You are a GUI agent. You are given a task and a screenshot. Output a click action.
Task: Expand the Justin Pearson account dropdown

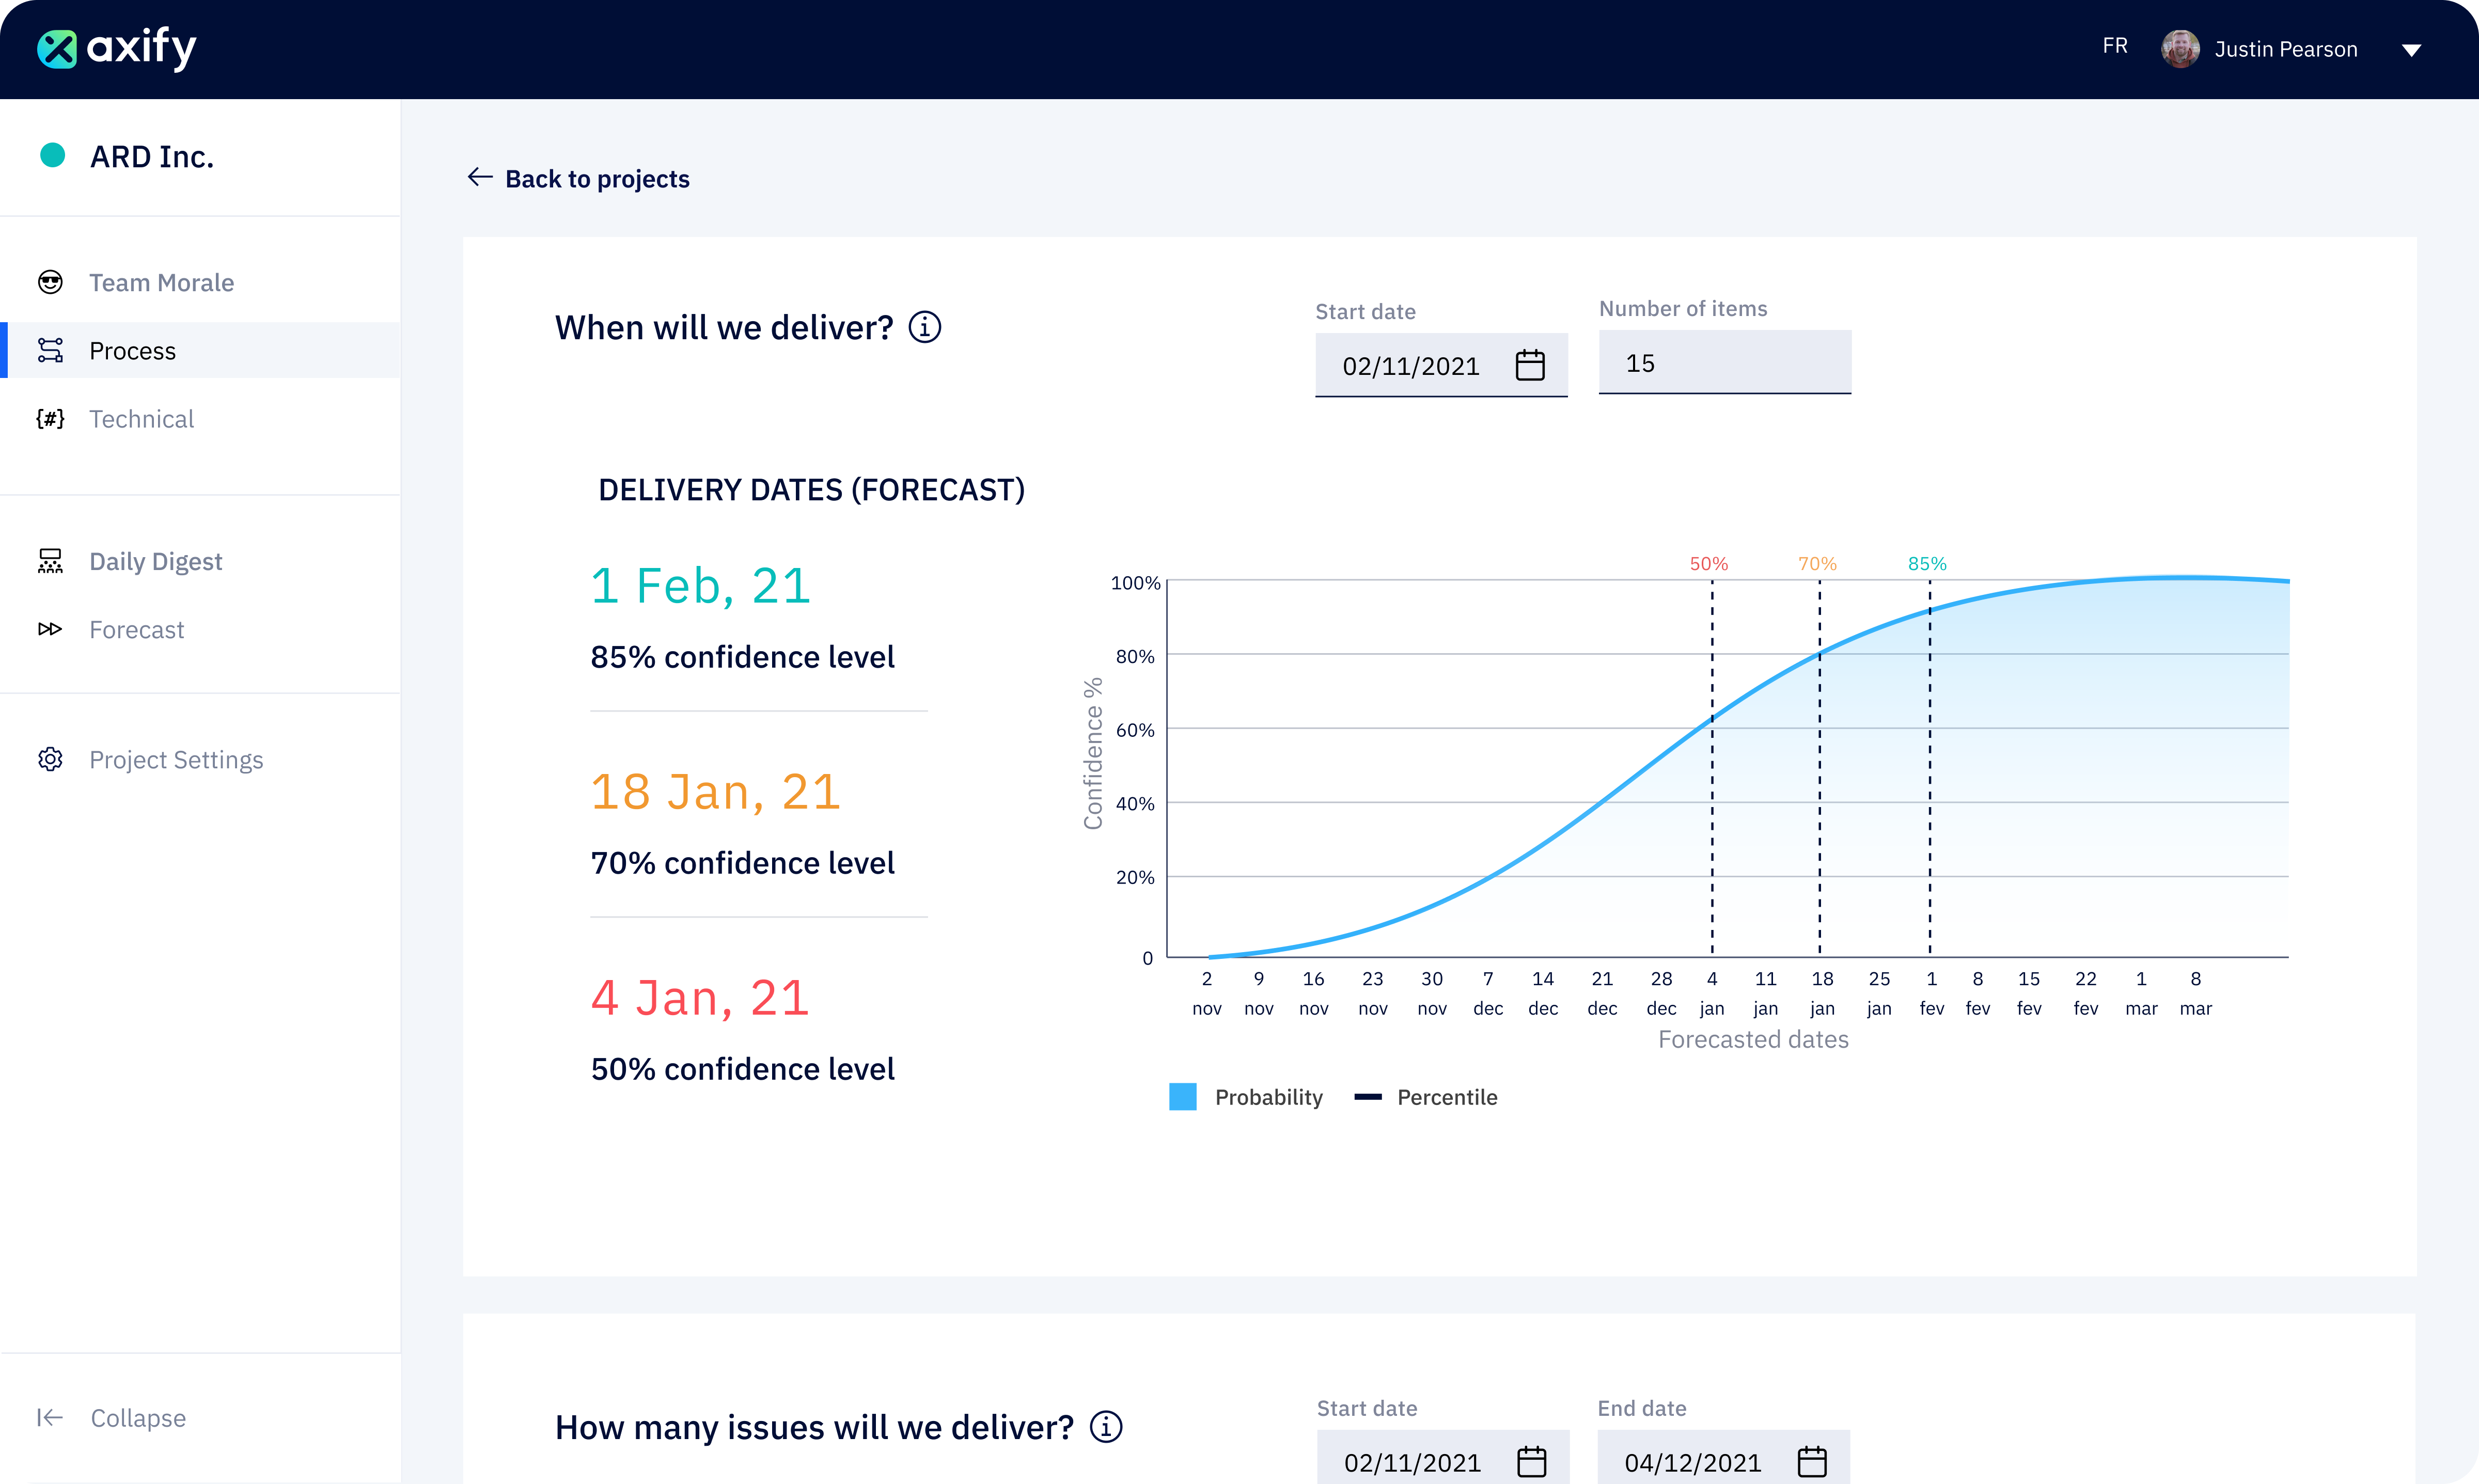click(2412, 49)
